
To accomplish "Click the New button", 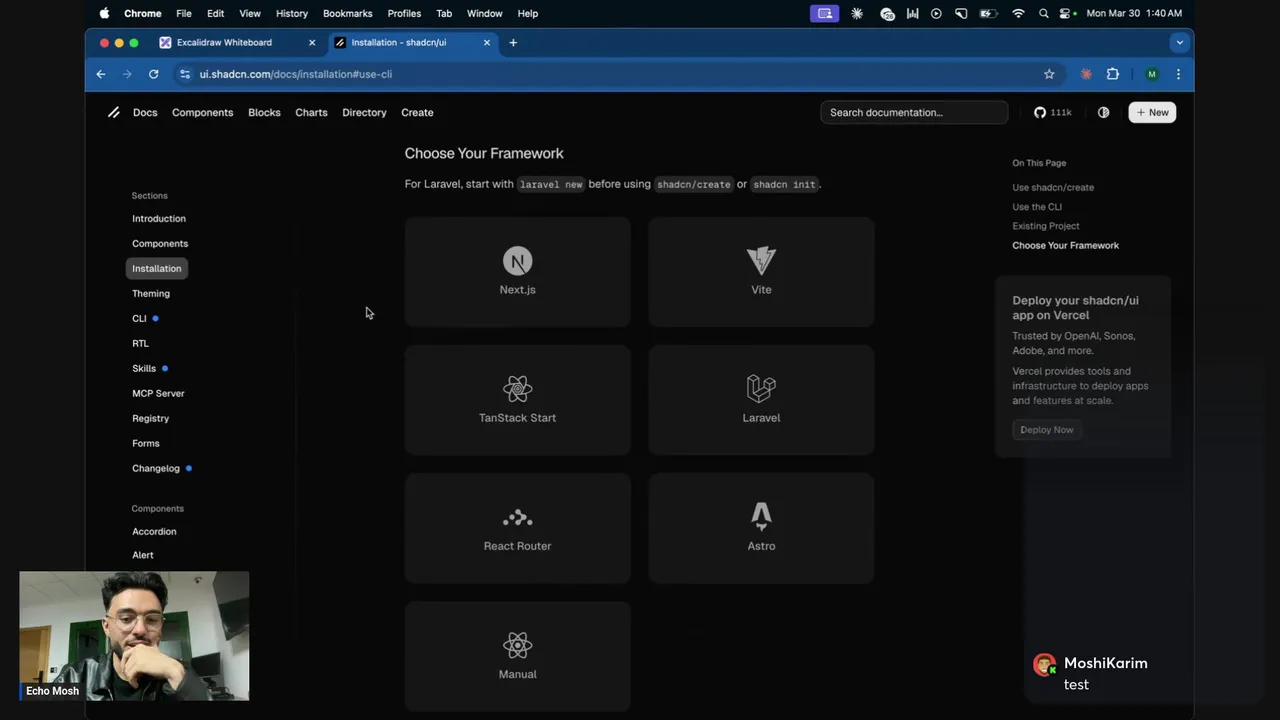I will pyautogui.click(x=1152, y=112).
